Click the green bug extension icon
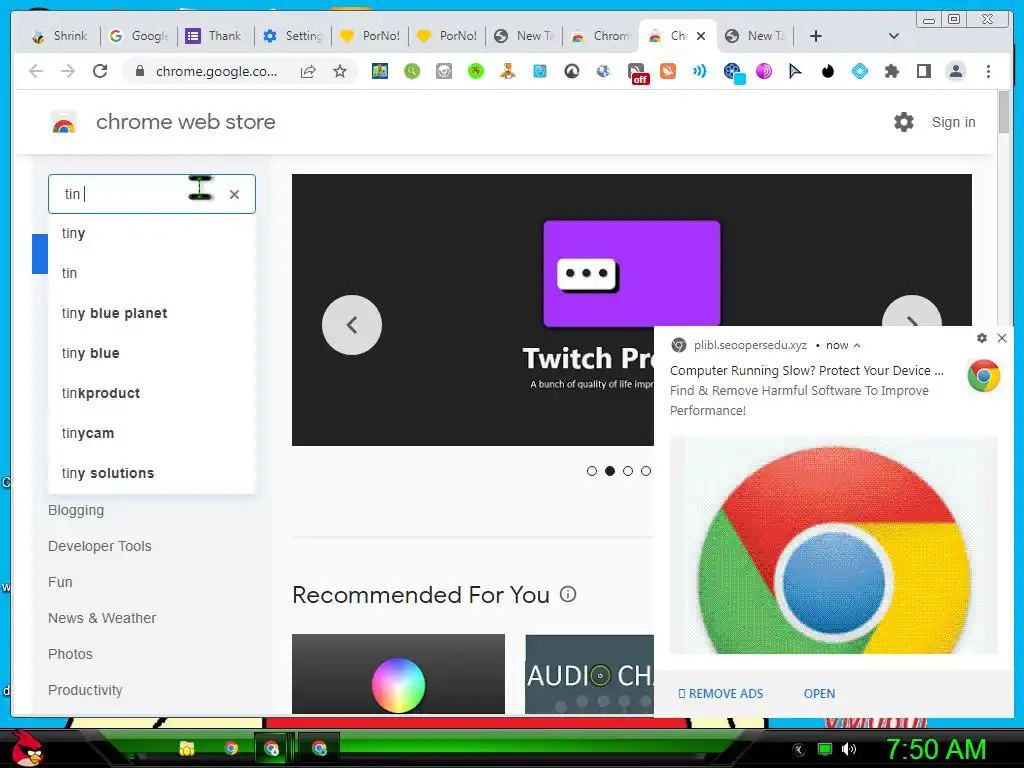Screen dimensions: 1024x768 click(475, 71)
